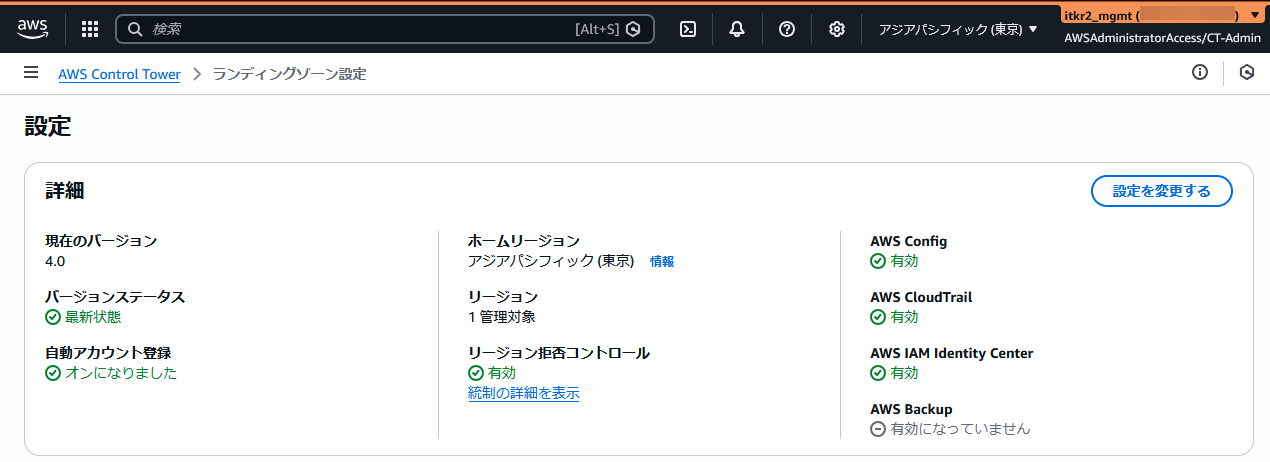
Task: Expand the アジアパシフィック (東京) region dropdown
Action: coord(958,29)
